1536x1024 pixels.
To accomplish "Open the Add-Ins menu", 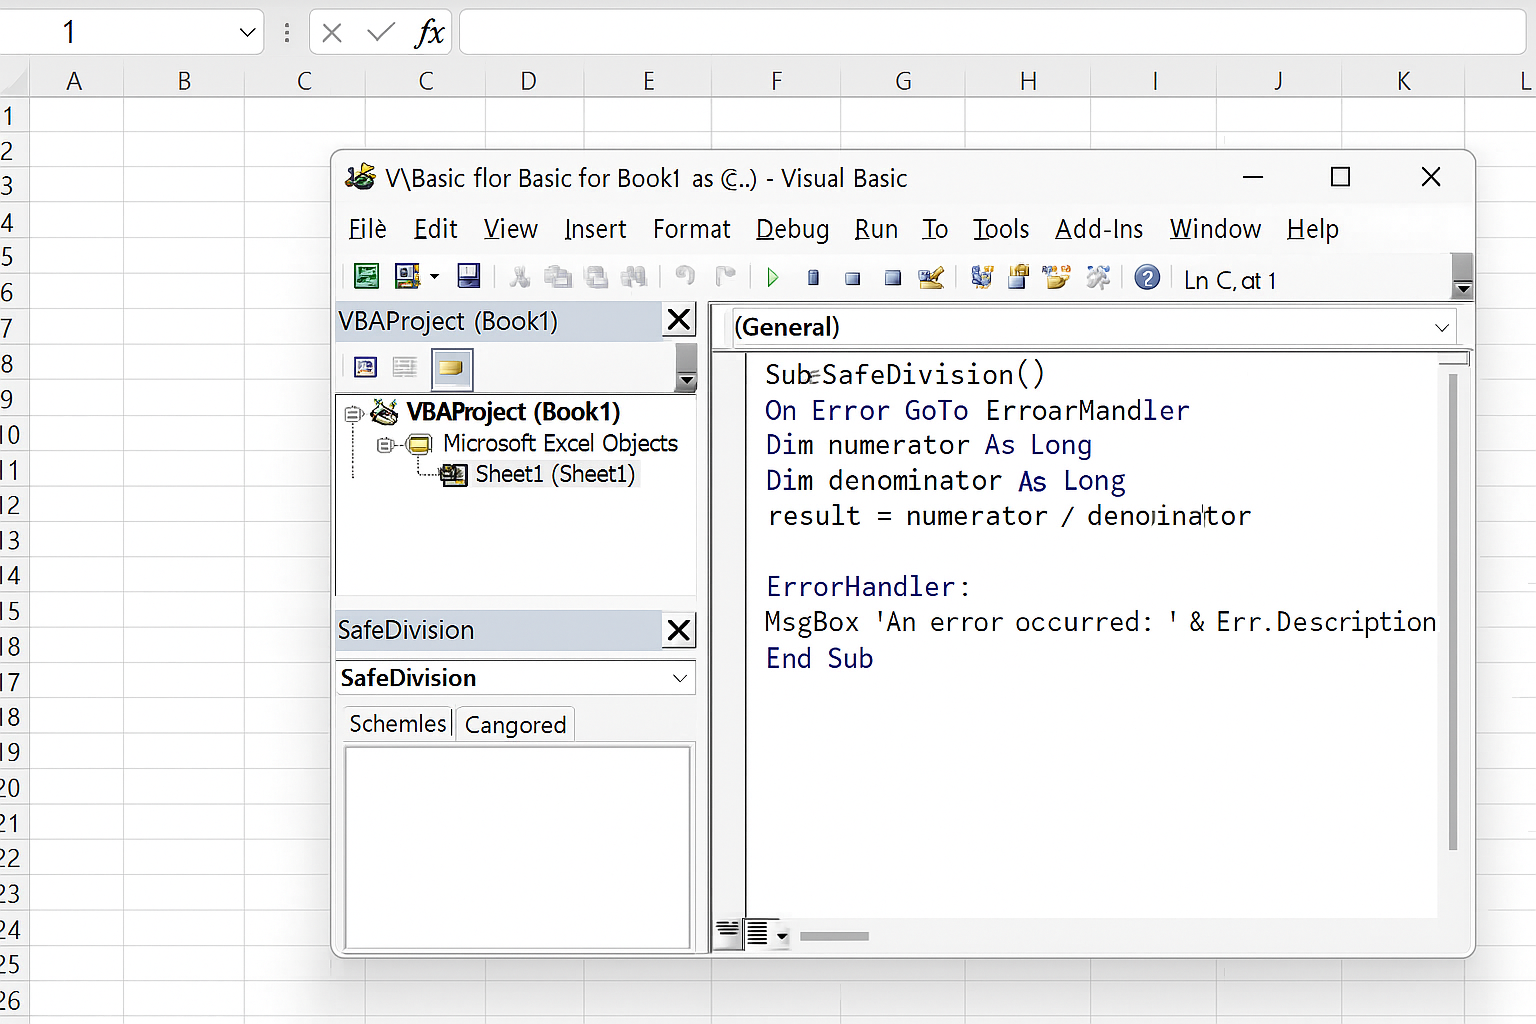I will [1099, 229].
